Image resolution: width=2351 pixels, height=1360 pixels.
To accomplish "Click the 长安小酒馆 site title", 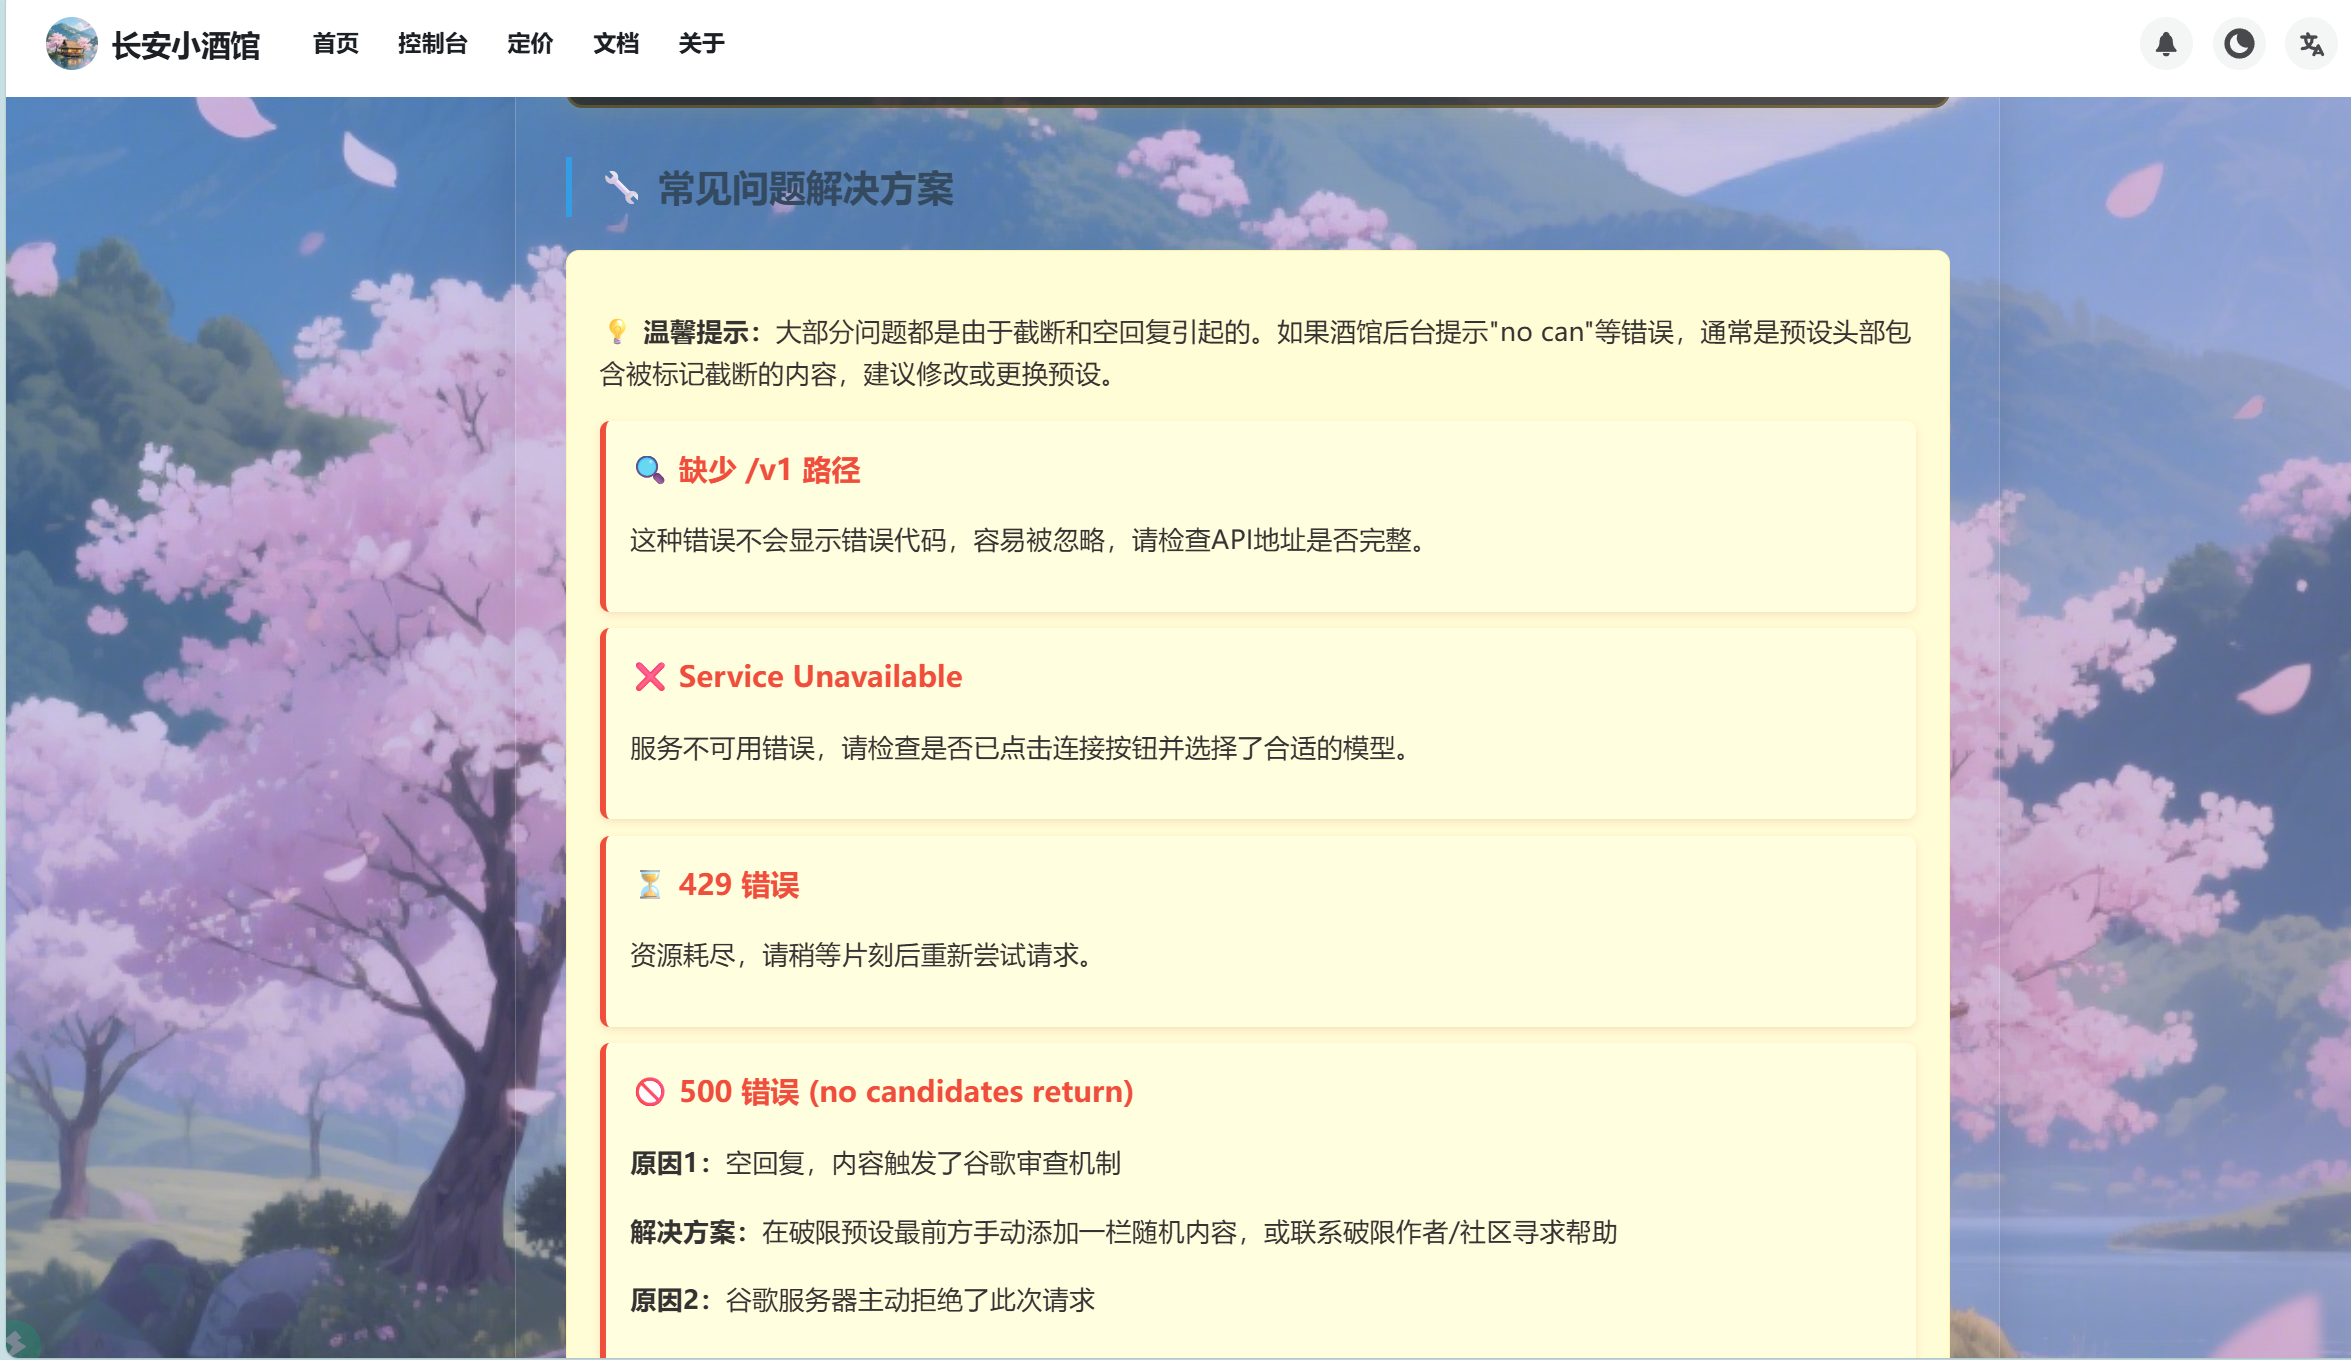I will (186, 45).
